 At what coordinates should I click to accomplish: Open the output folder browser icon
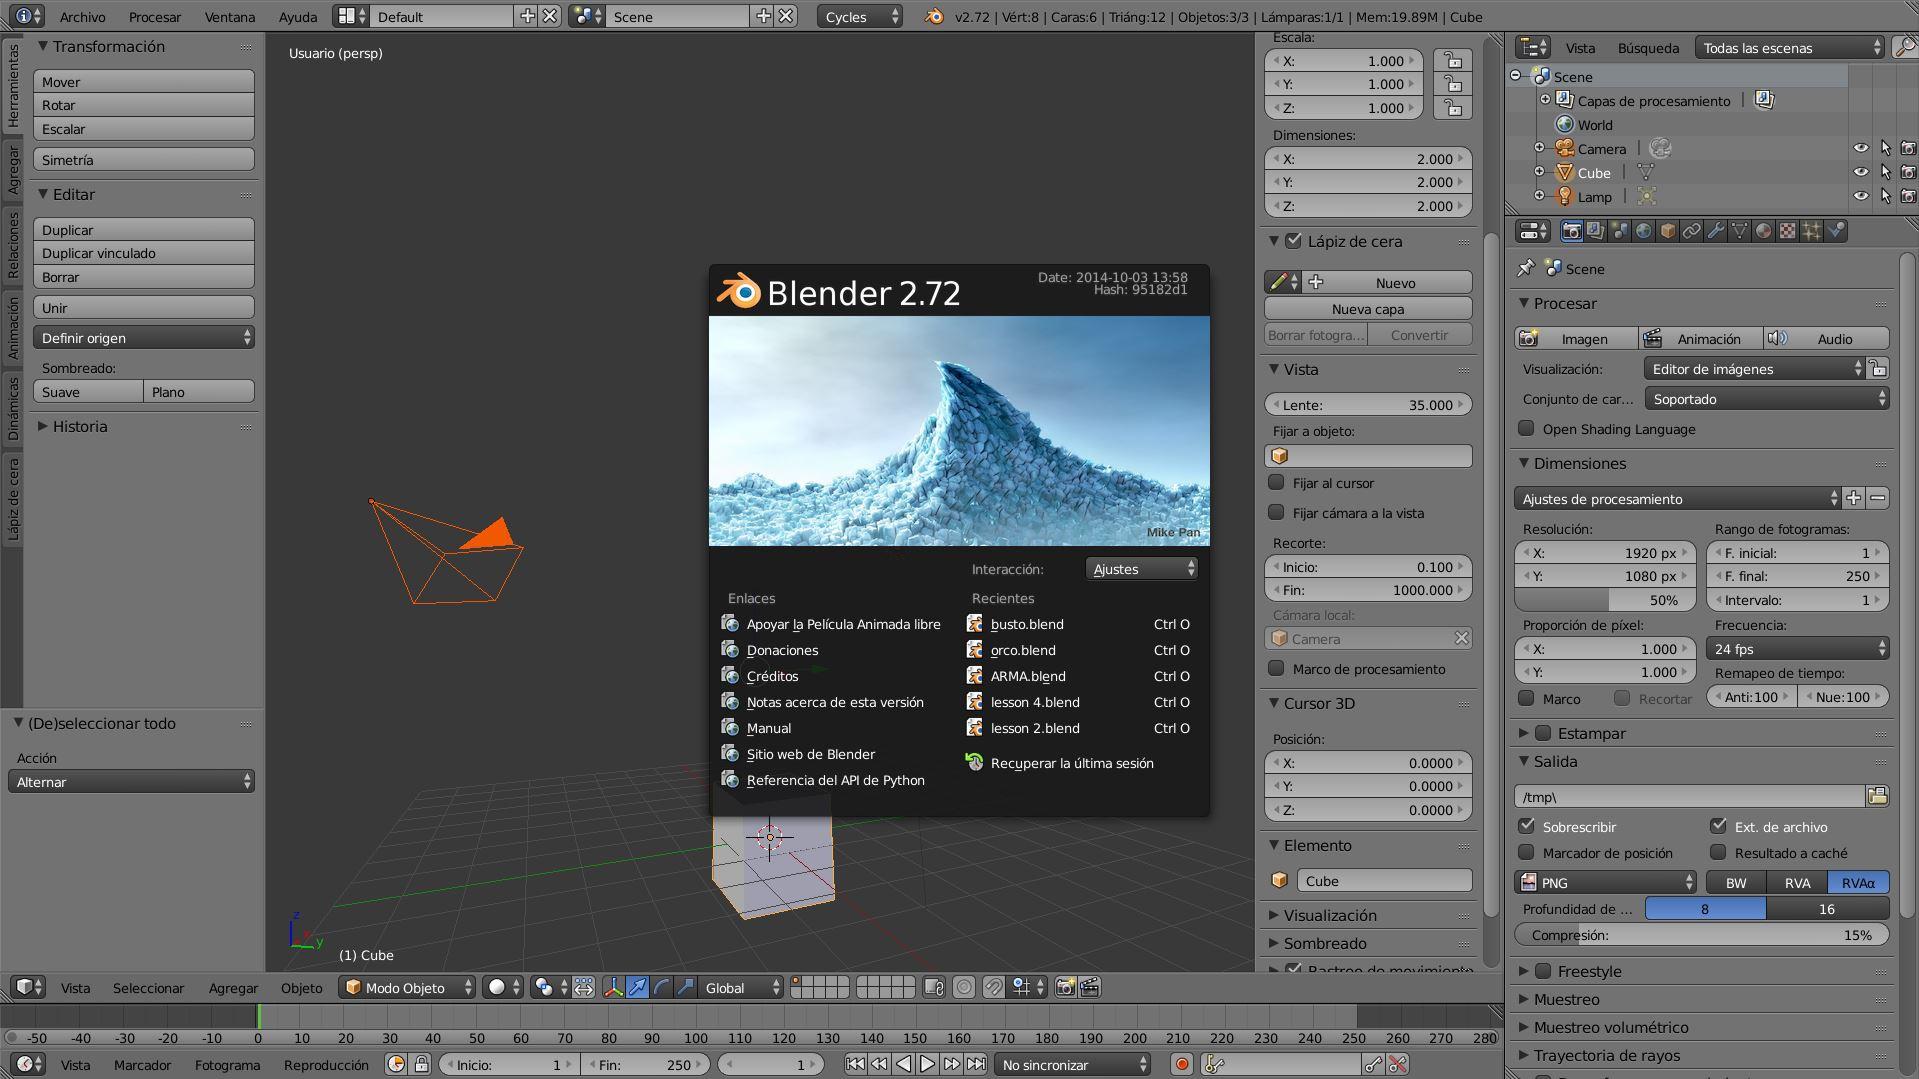[x=1877, y=796]
